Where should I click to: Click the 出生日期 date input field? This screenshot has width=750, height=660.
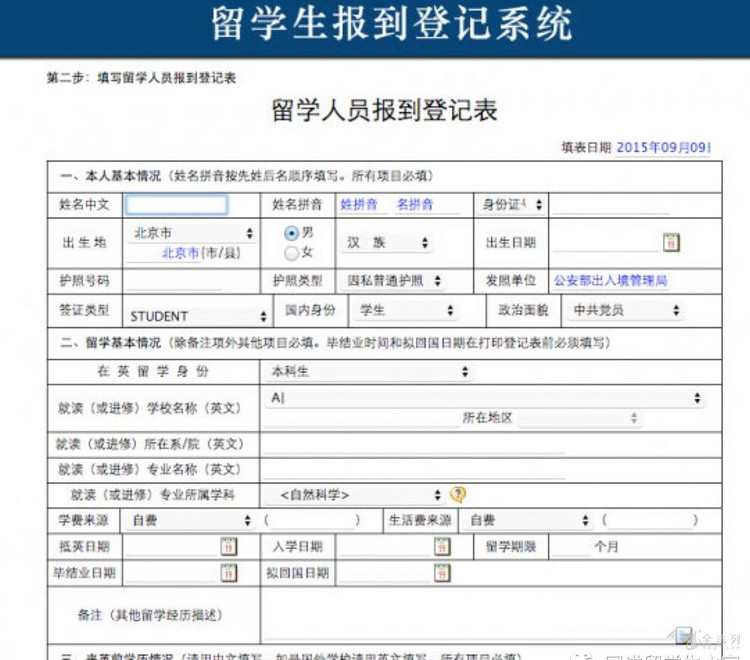tap(606, 243)
